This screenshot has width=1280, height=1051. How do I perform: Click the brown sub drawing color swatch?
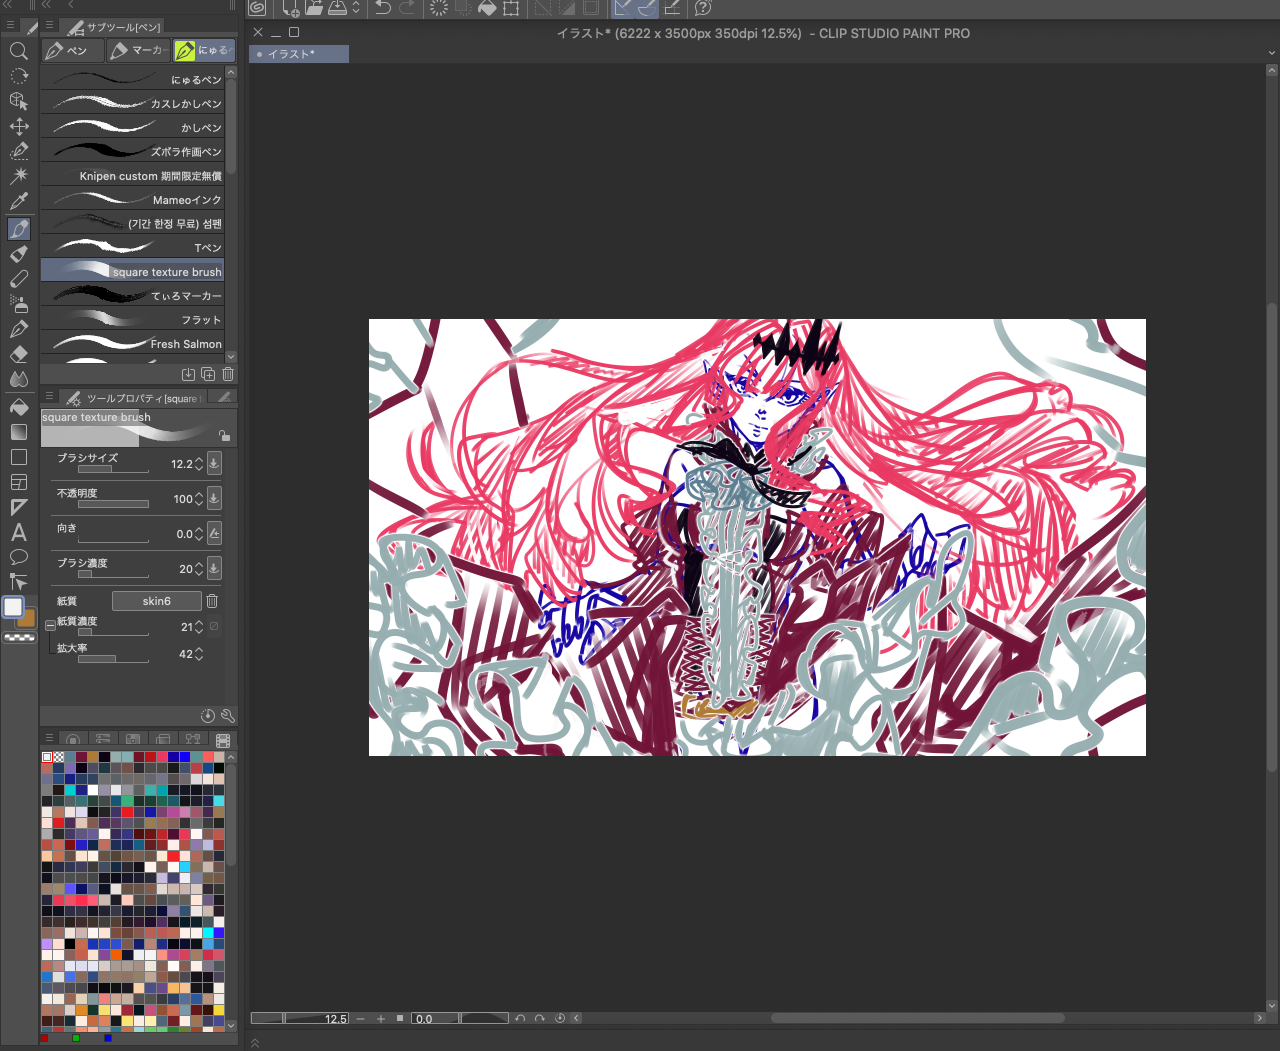pos(28,619)
